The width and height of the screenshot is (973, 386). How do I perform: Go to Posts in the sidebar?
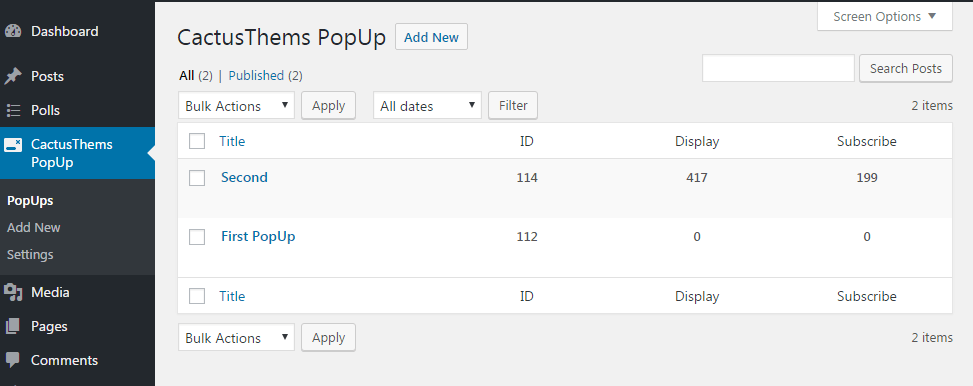[47, 76]
